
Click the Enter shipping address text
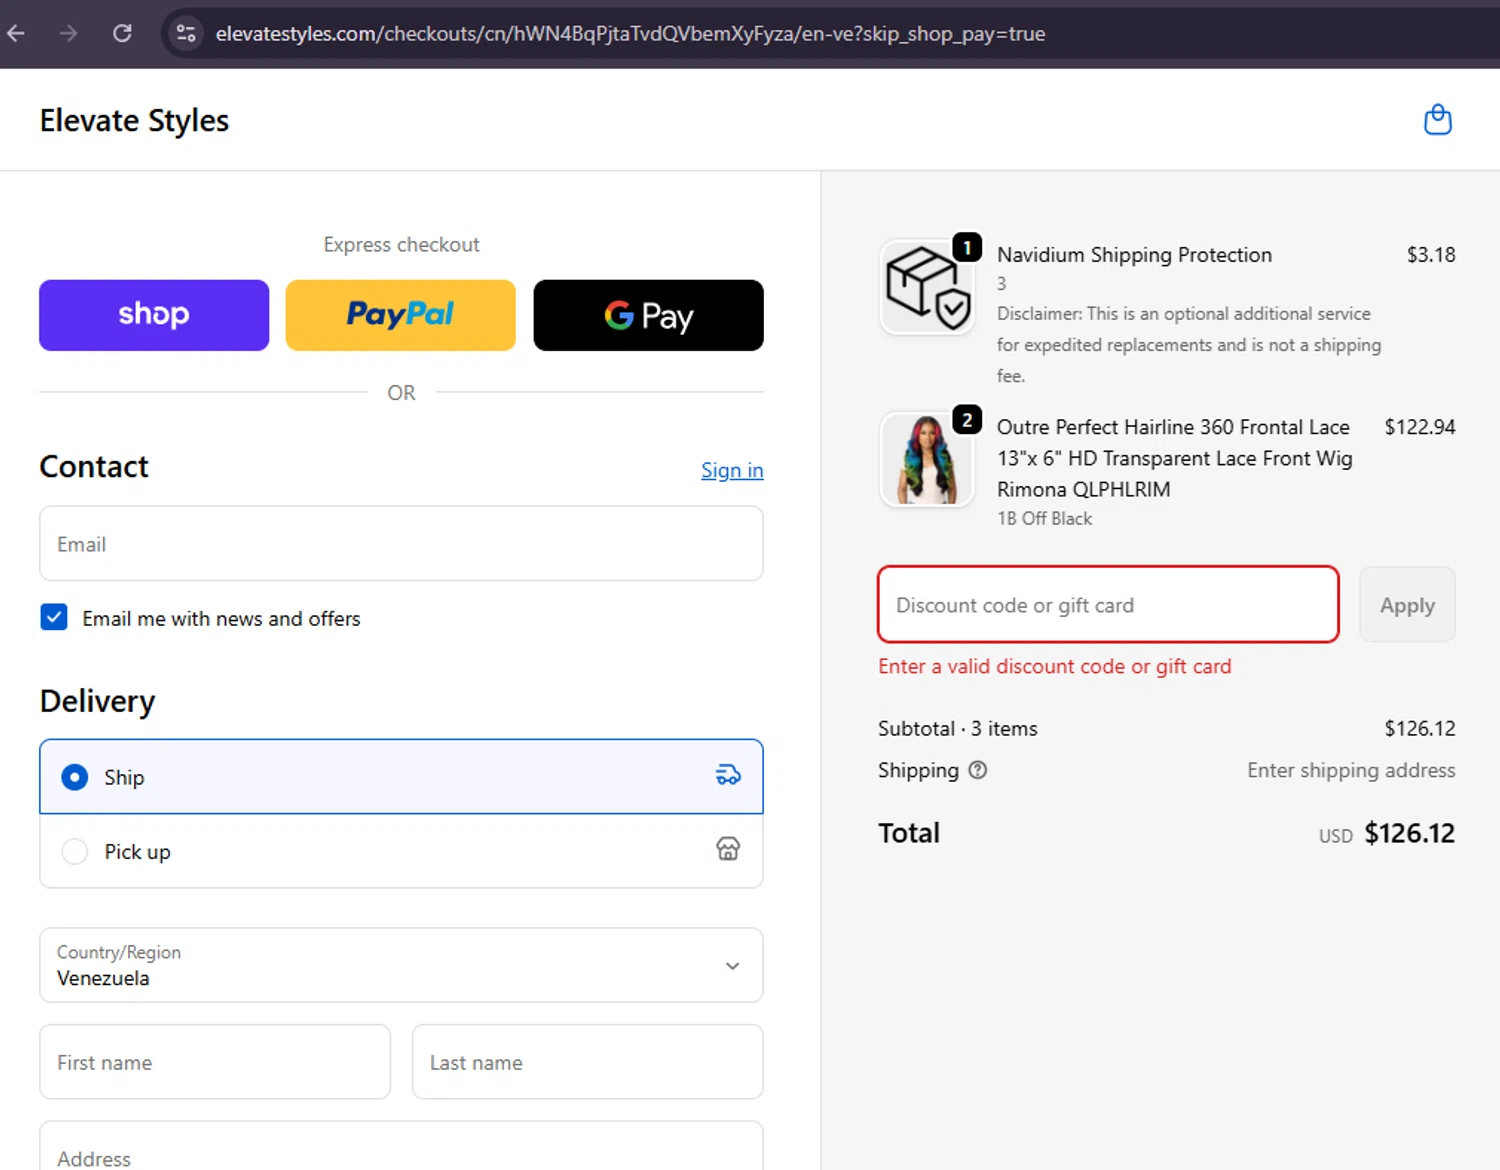click(x=1351, y=770)
